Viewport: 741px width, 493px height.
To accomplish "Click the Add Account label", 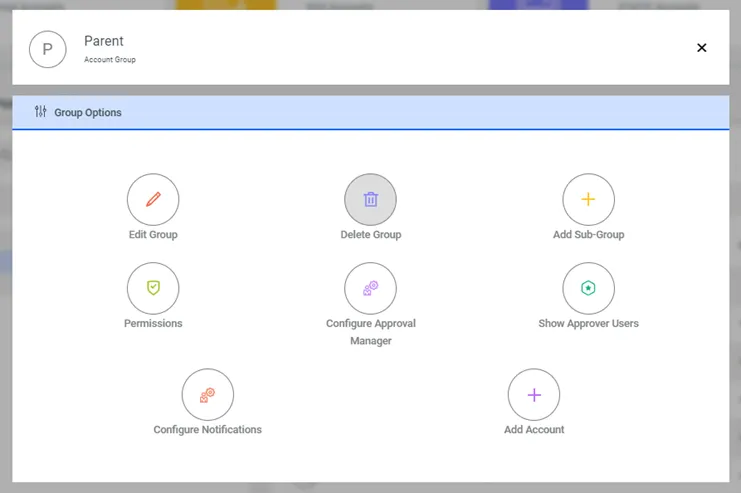I will pyautogui.click(x=534, y=430).
